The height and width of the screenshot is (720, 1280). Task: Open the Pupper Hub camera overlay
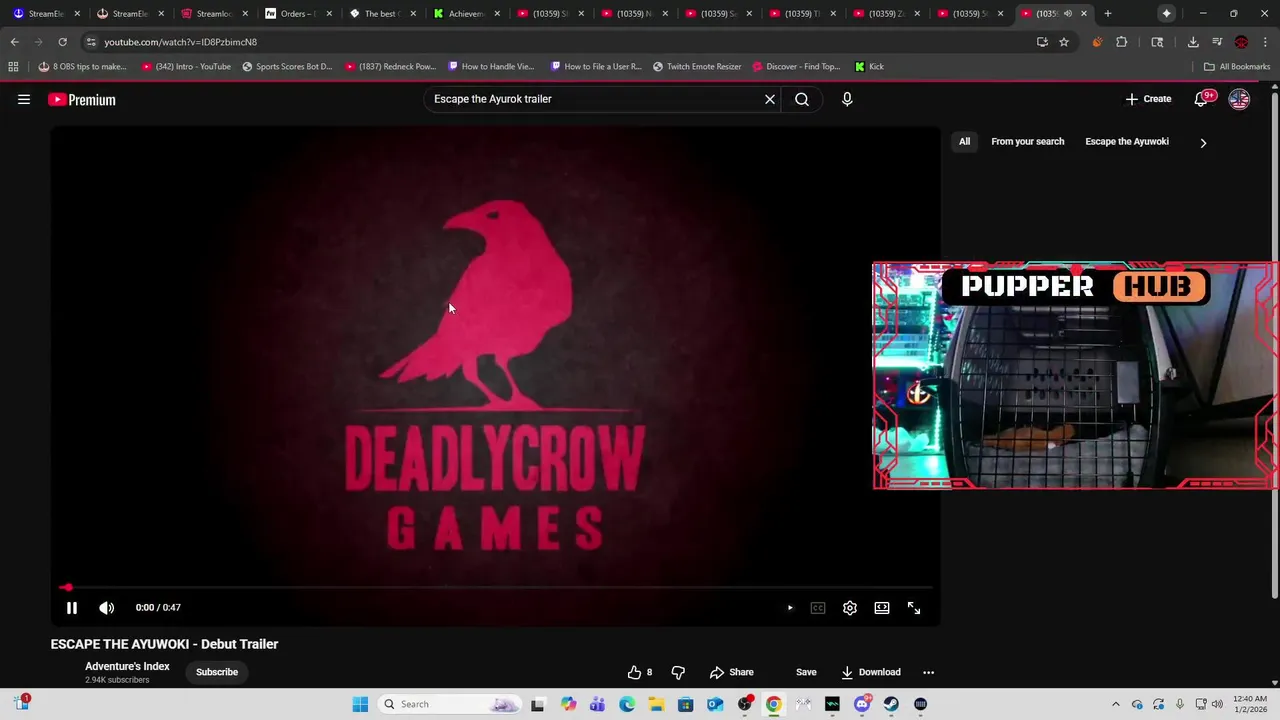tap(1075, 376)
